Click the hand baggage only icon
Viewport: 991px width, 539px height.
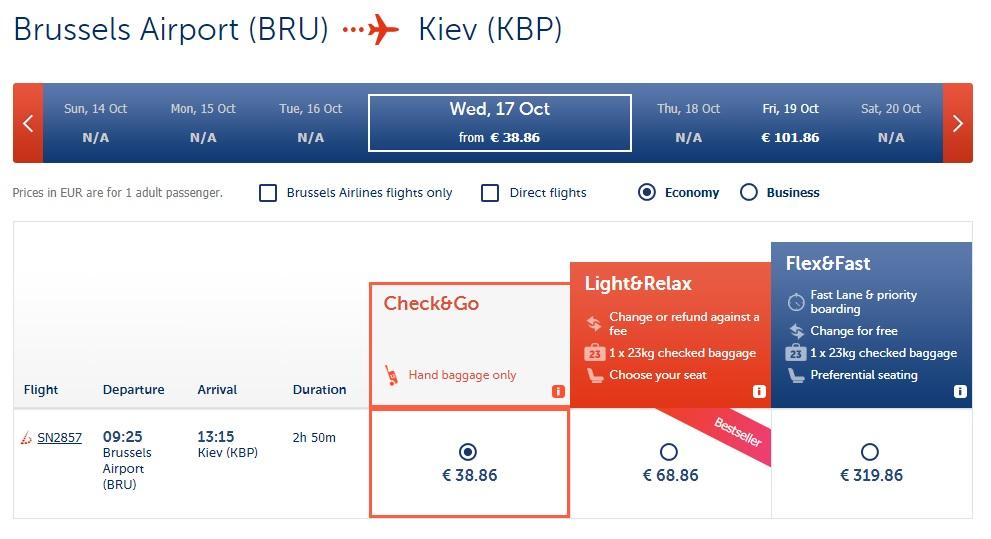pos(391,375)
